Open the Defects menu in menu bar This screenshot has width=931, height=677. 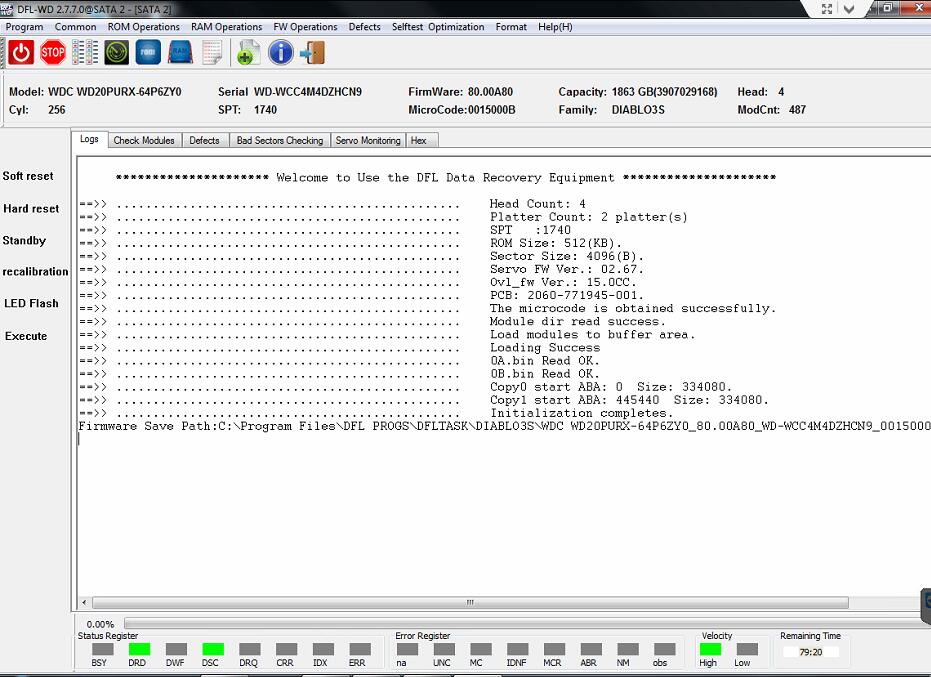click(x=365, y=27)
